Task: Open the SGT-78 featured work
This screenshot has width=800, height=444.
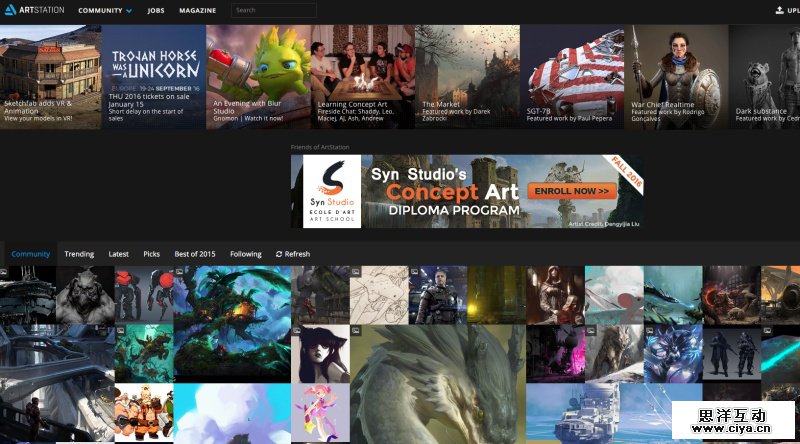Action: pyautogui.click(x=572, y=77)
